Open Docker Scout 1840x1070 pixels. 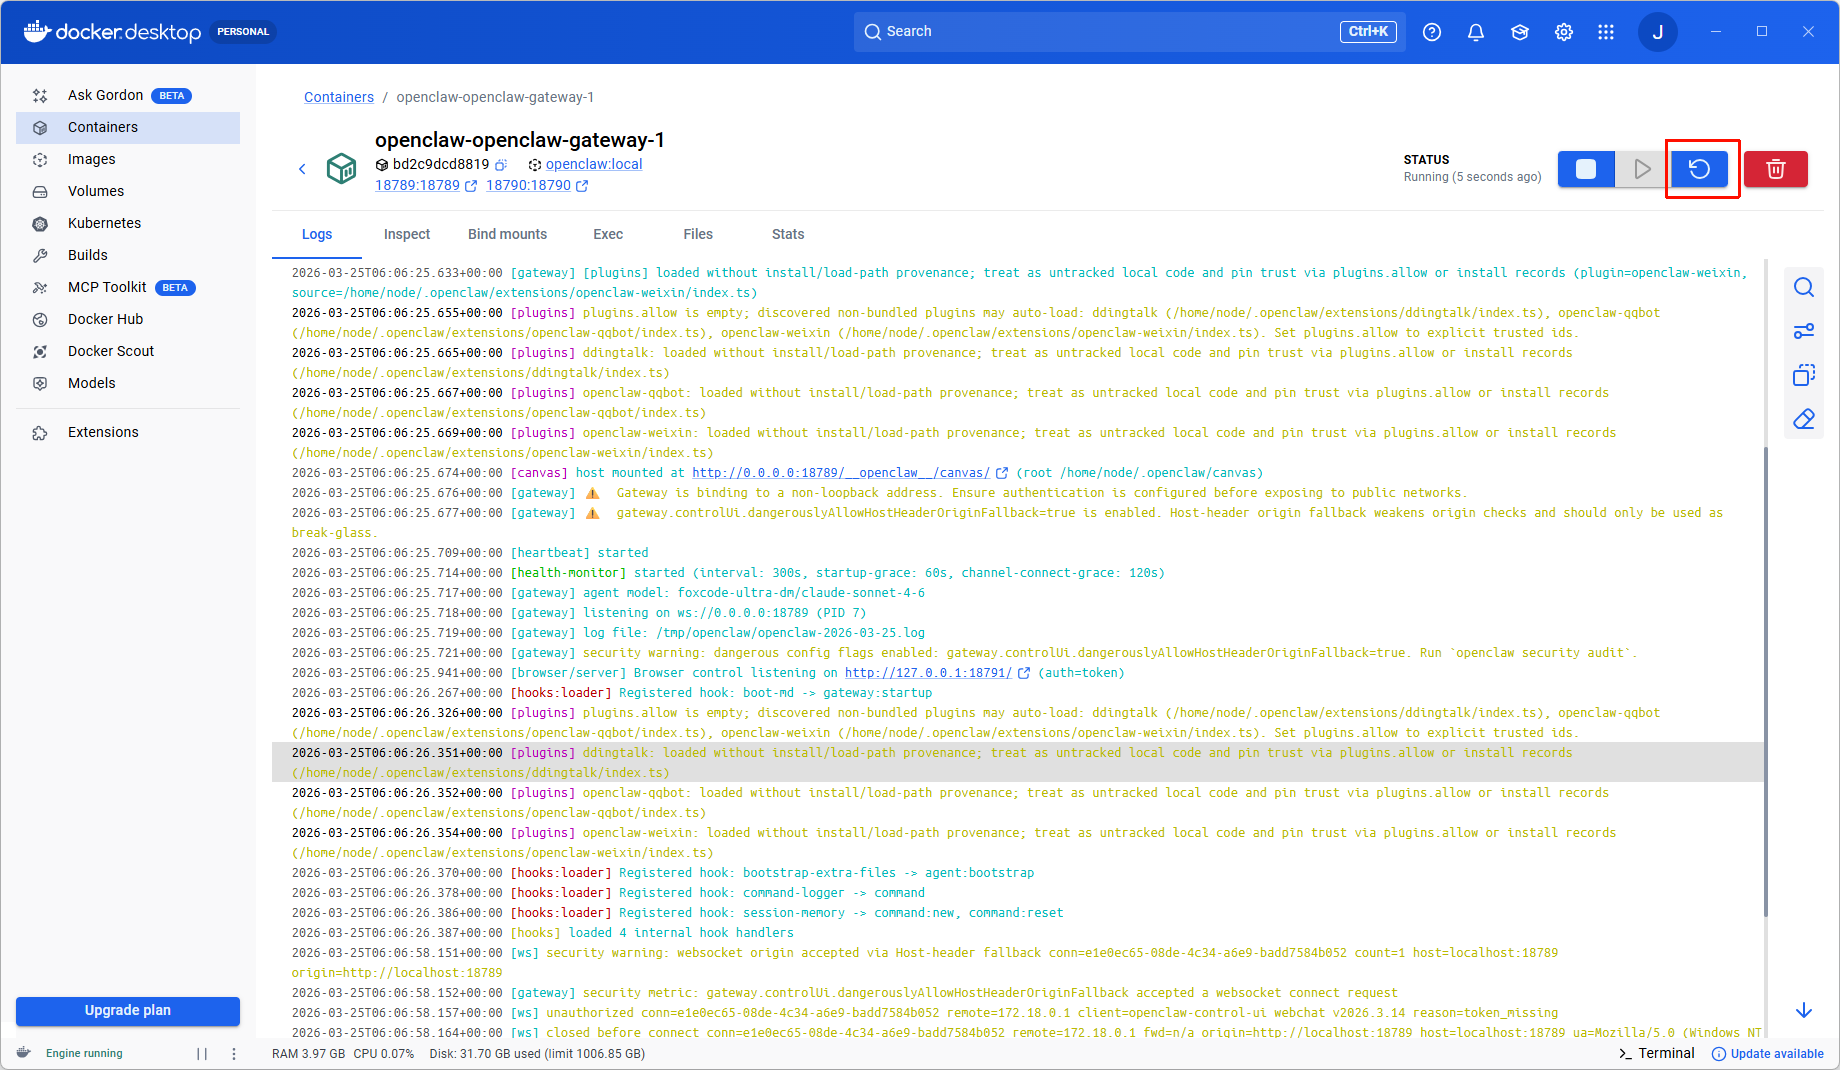(128, 351)
